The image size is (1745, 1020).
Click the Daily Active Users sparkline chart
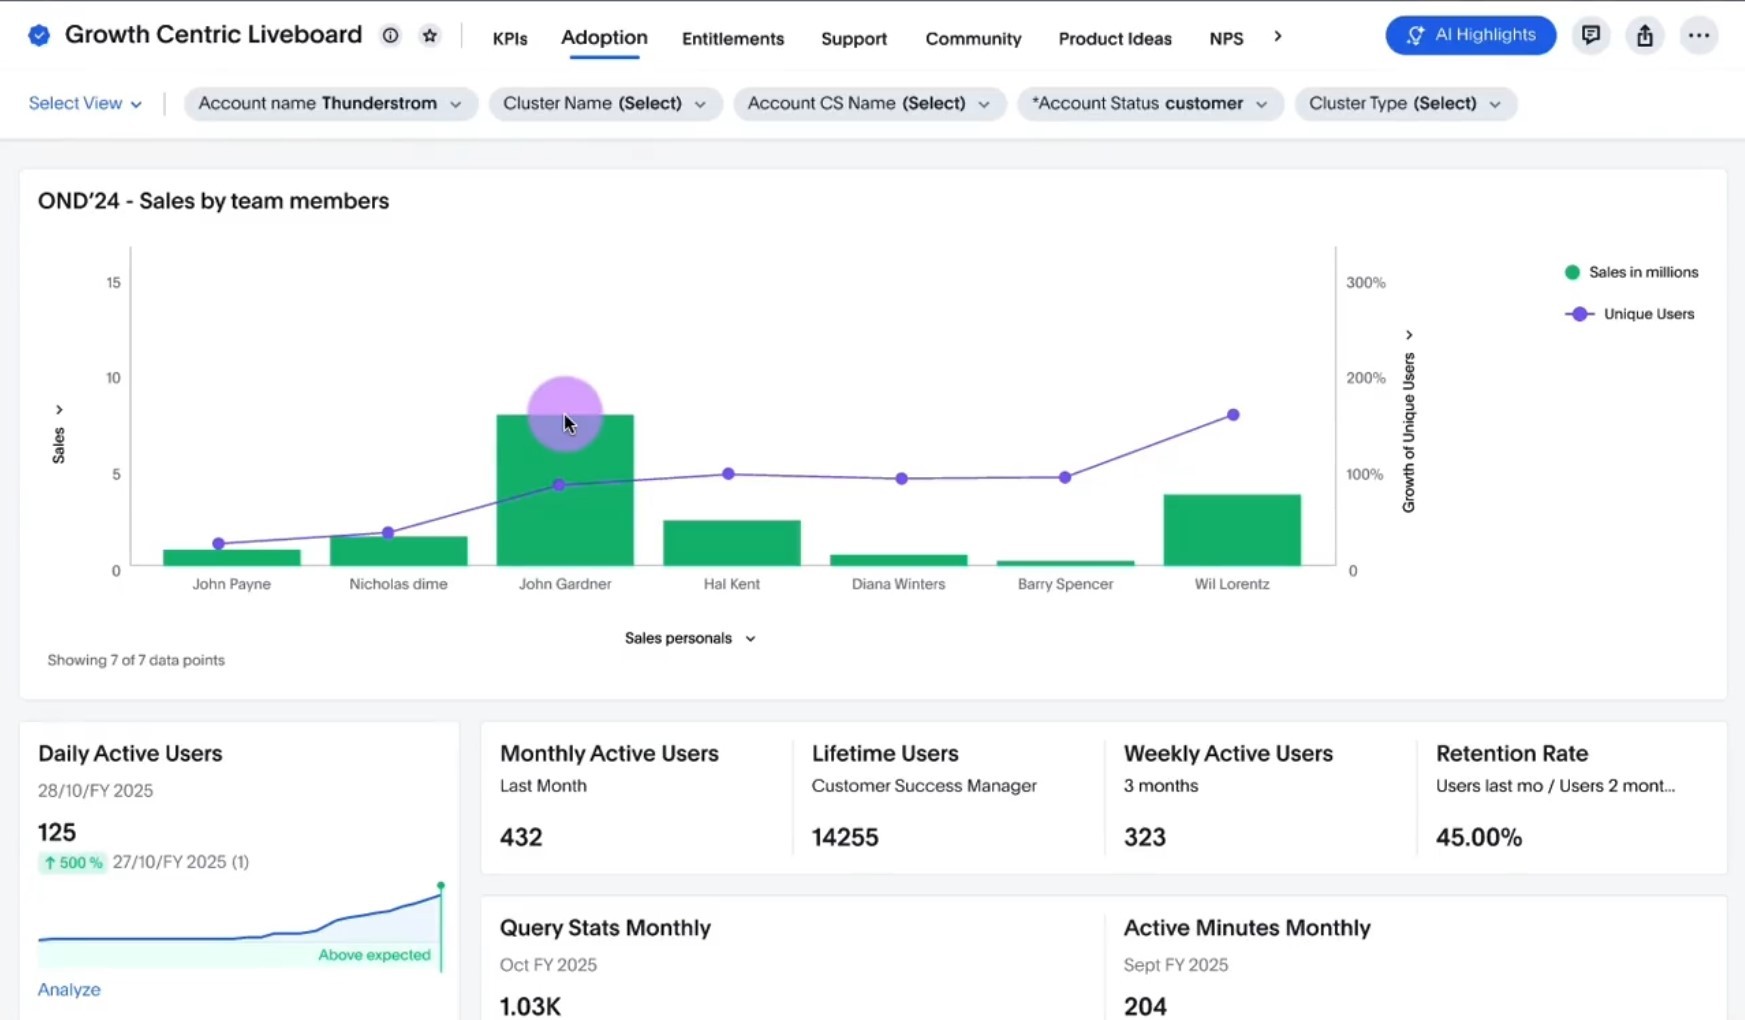pyautogui.click(x=240, y=925)
